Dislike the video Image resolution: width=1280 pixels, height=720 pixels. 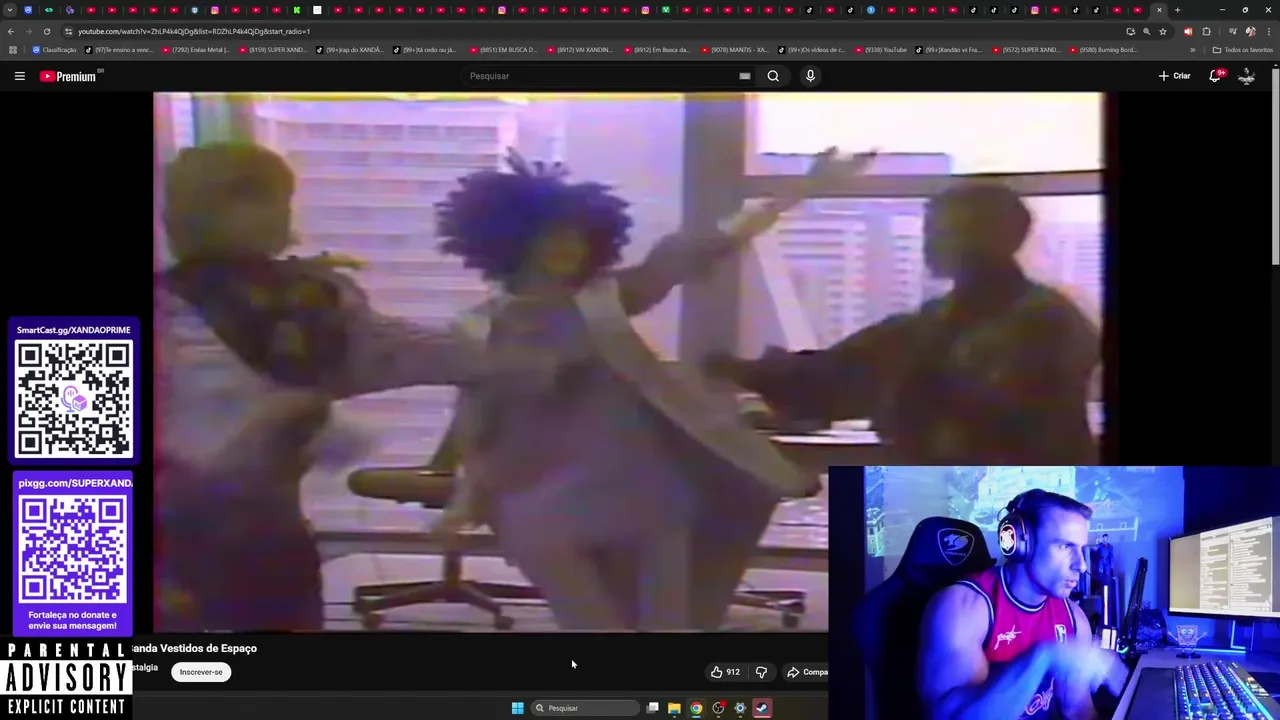click(761, 672)
